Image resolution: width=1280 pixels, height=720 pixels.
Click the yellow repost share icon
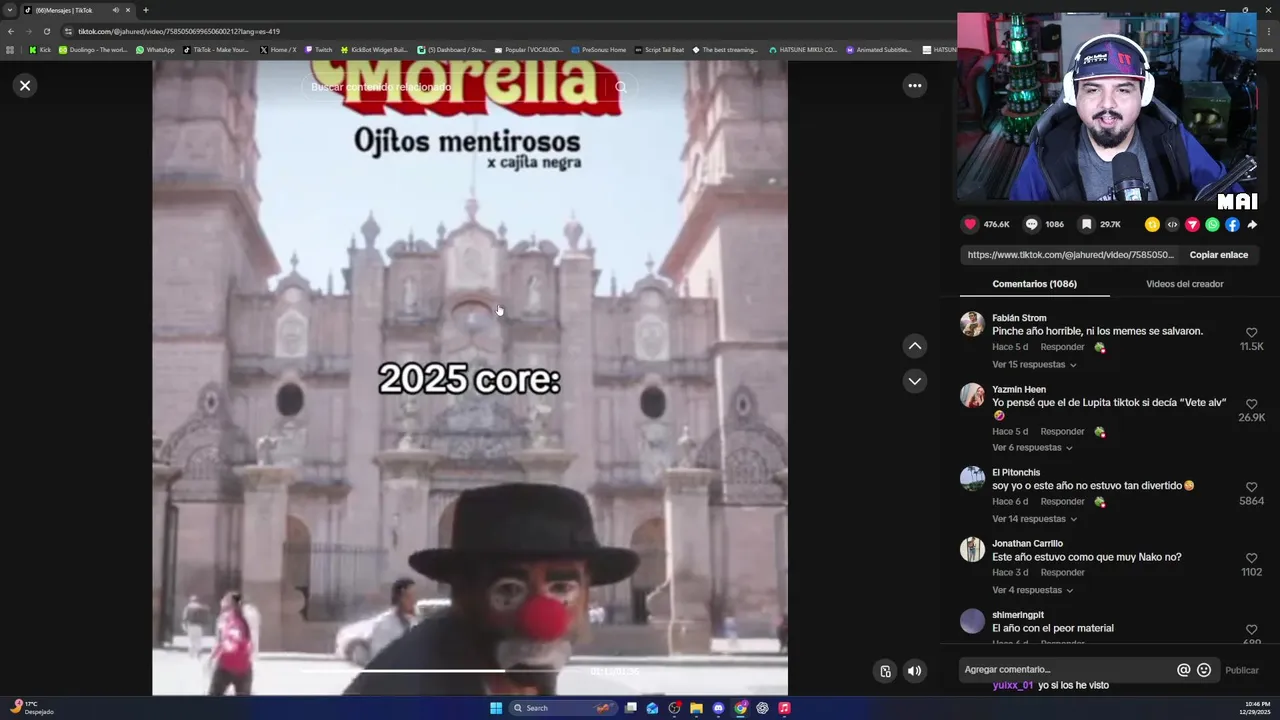1152,225
